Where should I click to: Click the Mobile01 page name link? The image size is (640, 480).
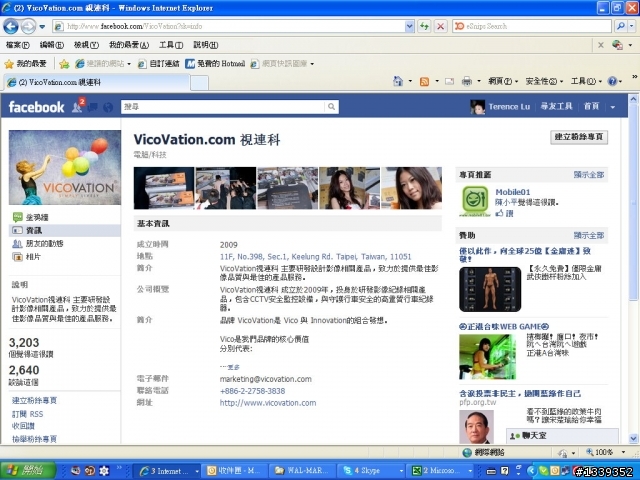pyautogui.click(x=513, y=192)
